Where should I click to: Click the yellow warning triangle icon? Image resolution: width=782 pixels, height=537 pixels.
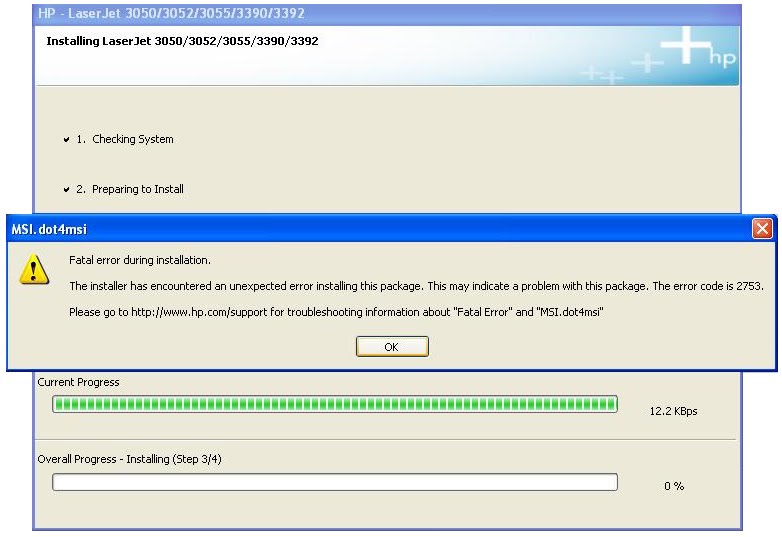(34, 270)
